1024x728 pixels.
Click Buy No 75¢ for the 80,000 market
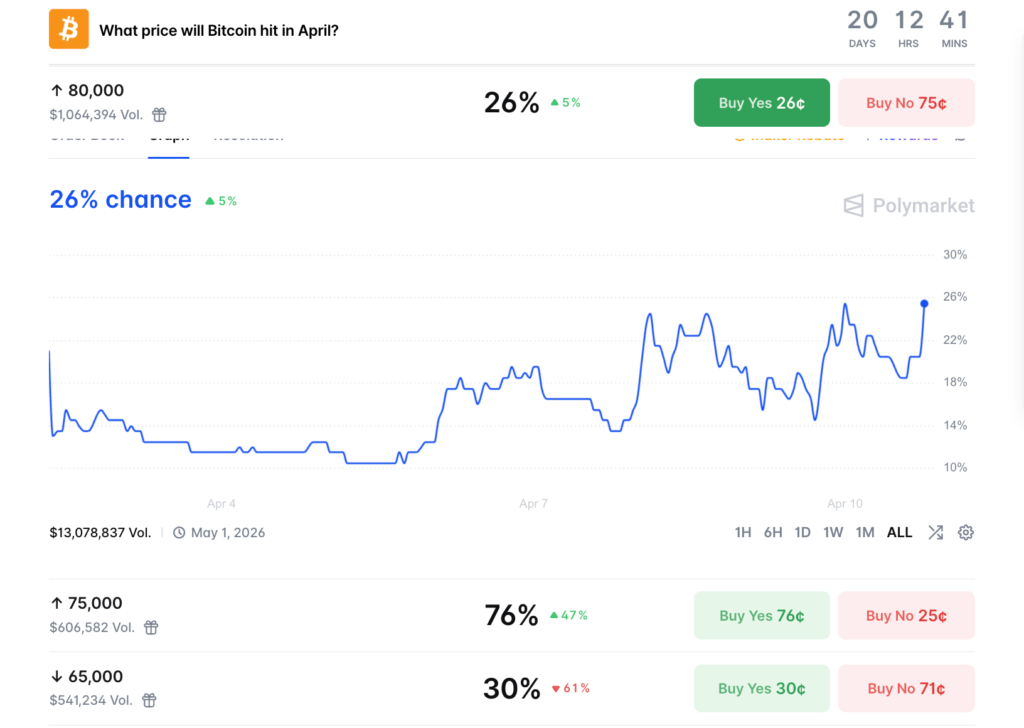[906, 102]
